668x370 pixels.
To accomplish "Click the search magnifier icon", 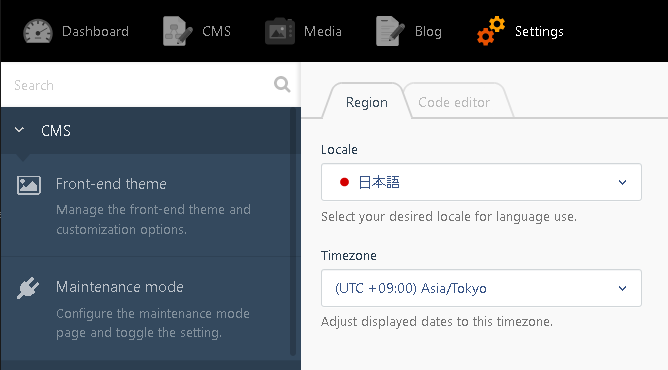I will tap(282, 84).
